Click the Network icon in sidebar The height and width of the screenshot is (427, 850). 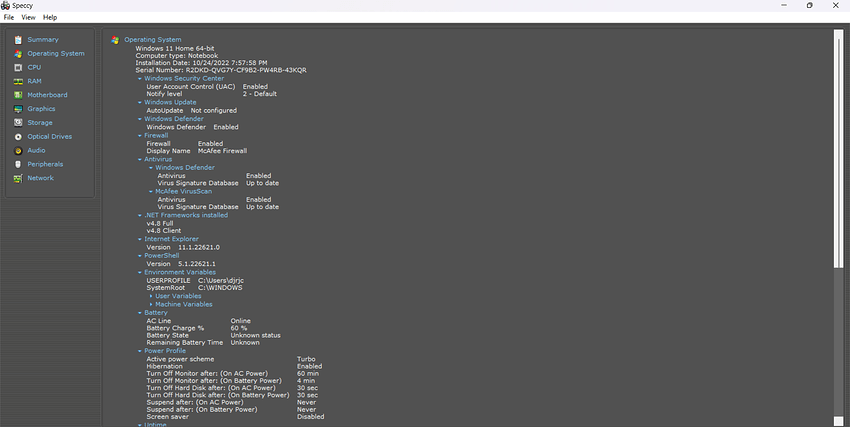coord(18,178)
